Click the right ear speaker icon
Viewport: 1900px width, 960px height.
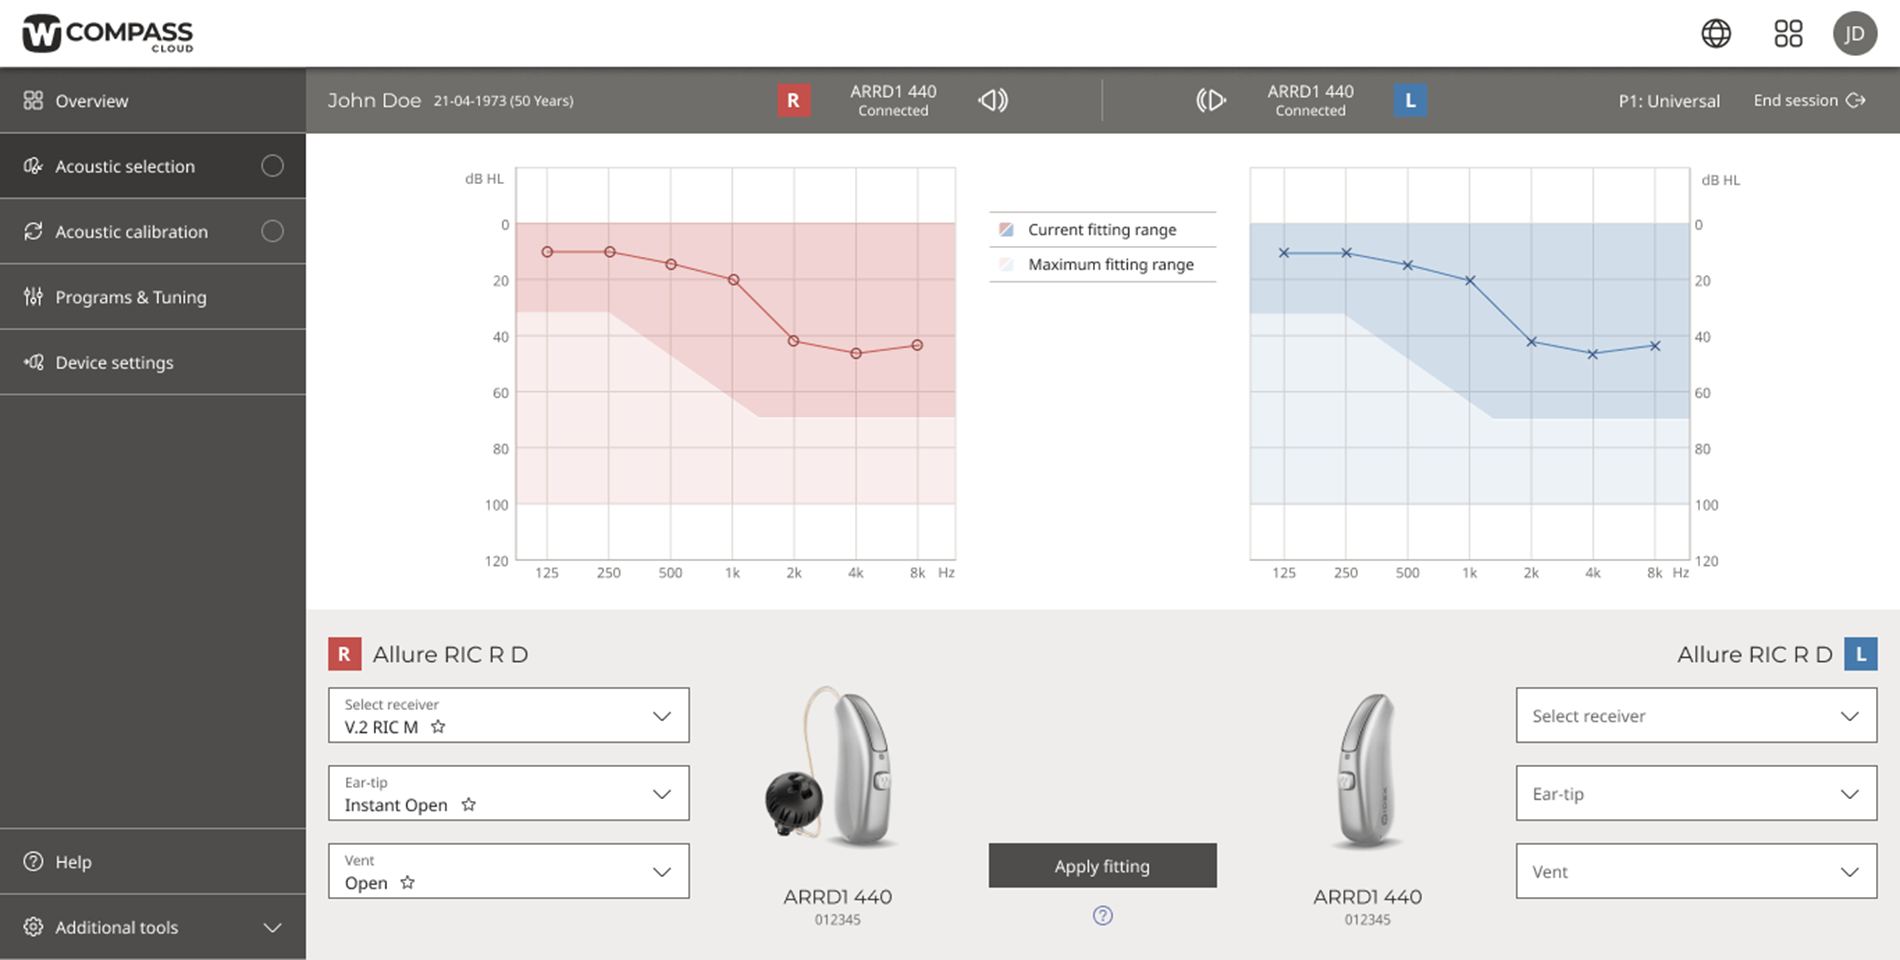click(x=992, y=100)
